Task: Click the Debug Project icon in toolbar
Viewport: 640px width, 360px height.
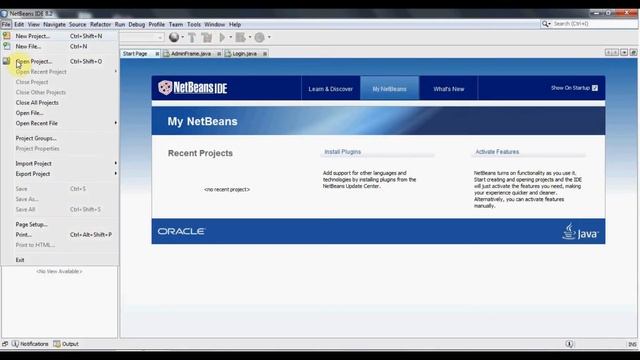Action: [240, 38]
